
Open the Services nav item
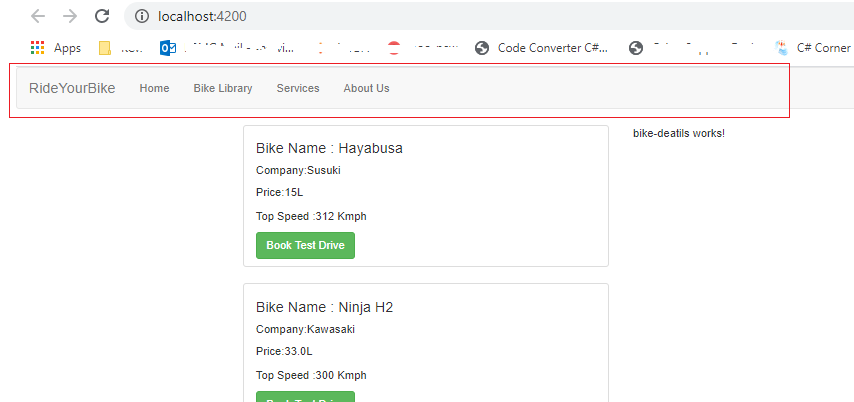pos(298,88)
